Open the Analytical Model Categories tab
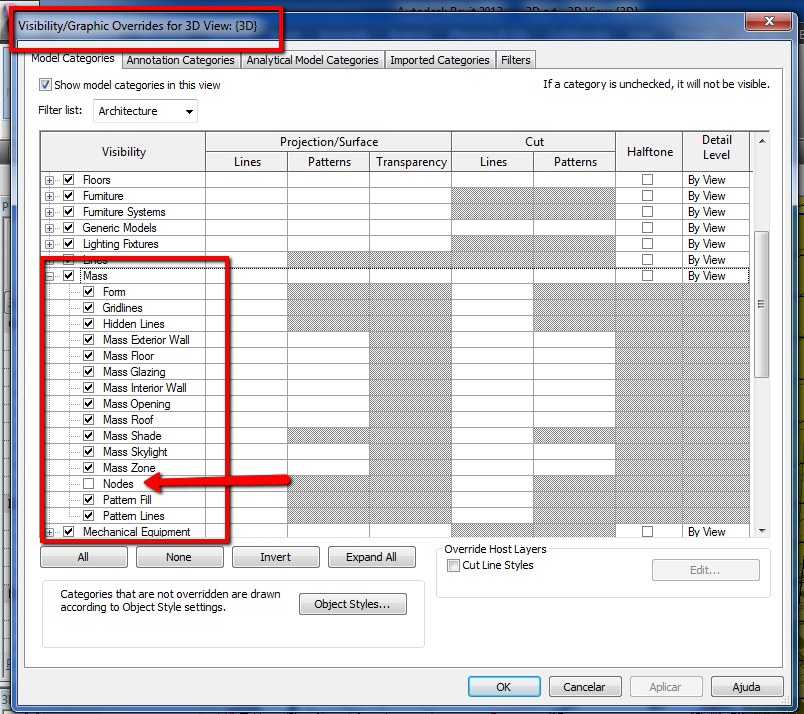804x714 pixels. click(x=312, y=60)
